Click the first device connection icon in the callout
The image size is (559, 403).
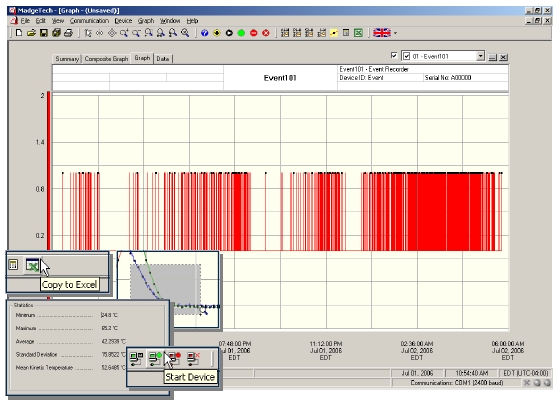pyautogui.click(x=136, y=358)
